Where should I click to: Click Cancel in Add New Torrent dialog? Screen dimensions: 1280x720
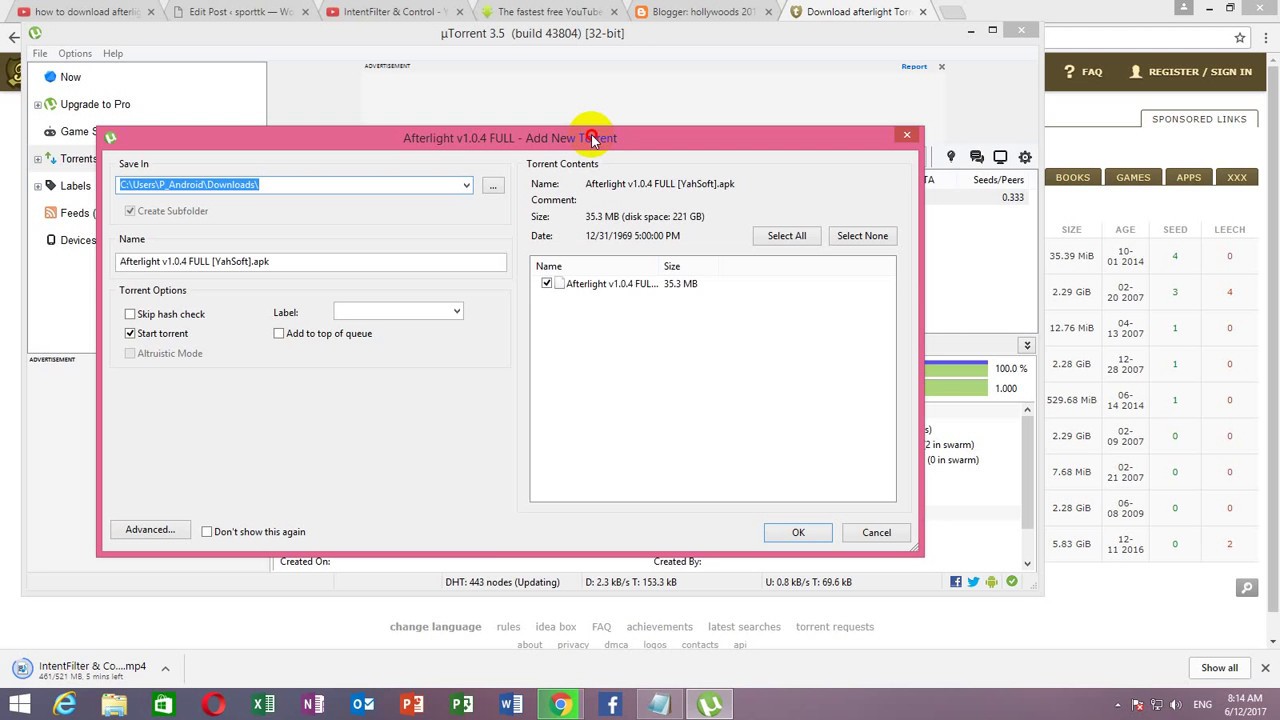pyautogui.click(x=877, y=532)
